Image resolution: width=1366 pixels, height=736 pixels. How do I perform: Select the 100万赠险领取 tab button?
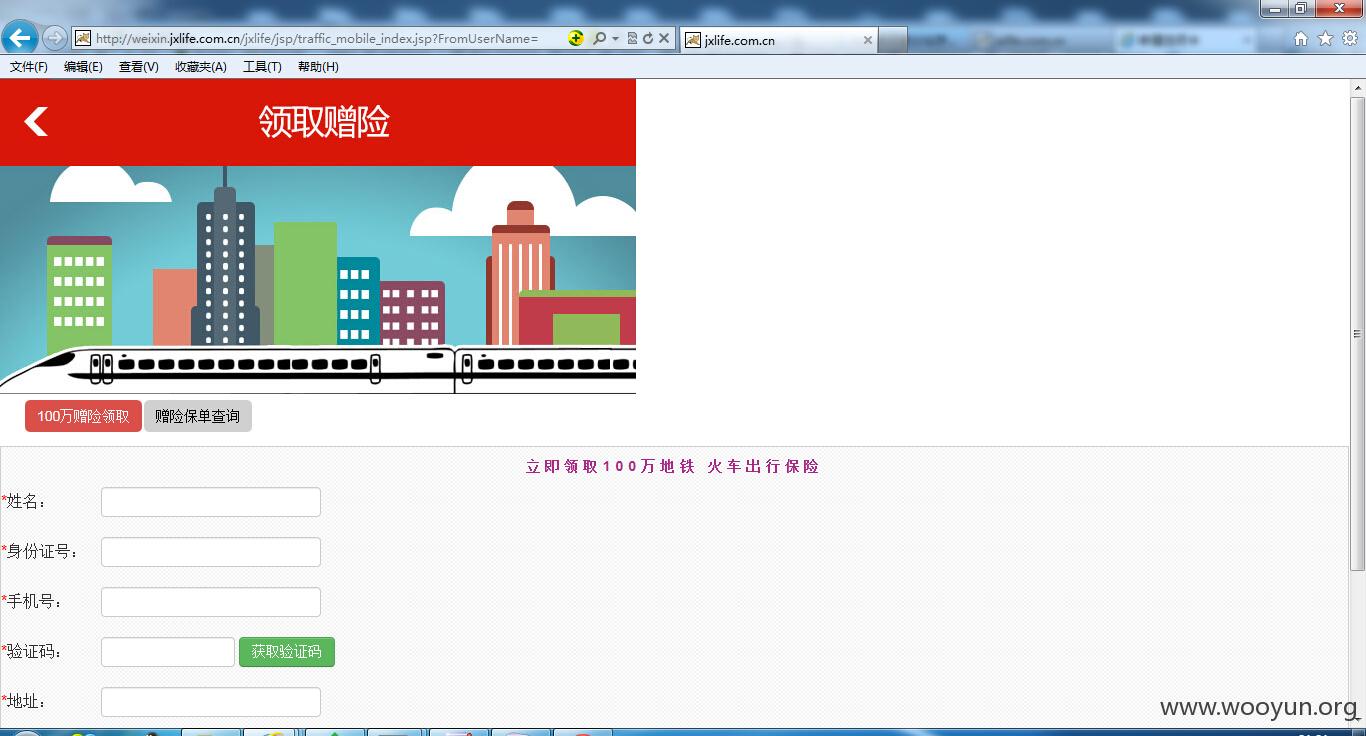click(83, 416)
